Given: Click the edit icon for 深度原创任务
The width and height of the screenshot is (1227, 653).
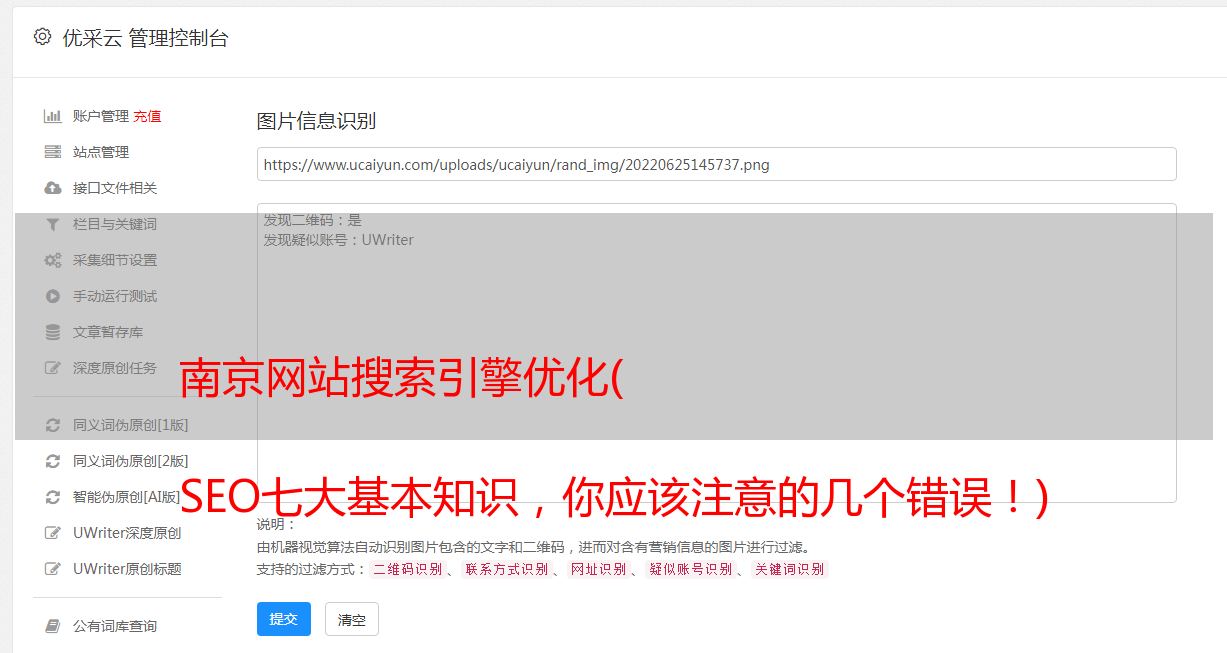Looking at the screenshot, I should [x=53, y=368].
